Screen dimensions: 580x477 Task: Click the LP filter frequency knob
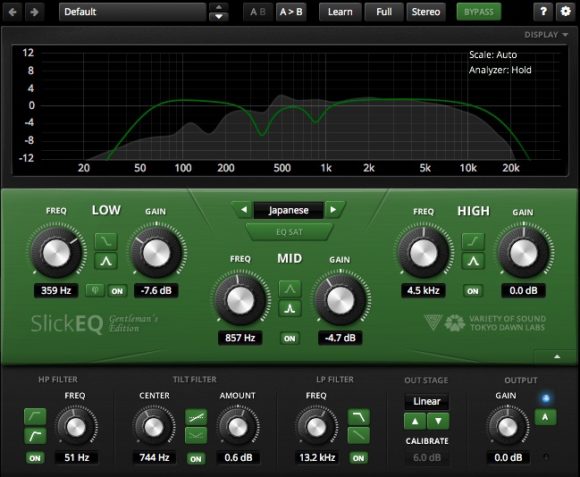pyautogui.click(x=317, y=427)
